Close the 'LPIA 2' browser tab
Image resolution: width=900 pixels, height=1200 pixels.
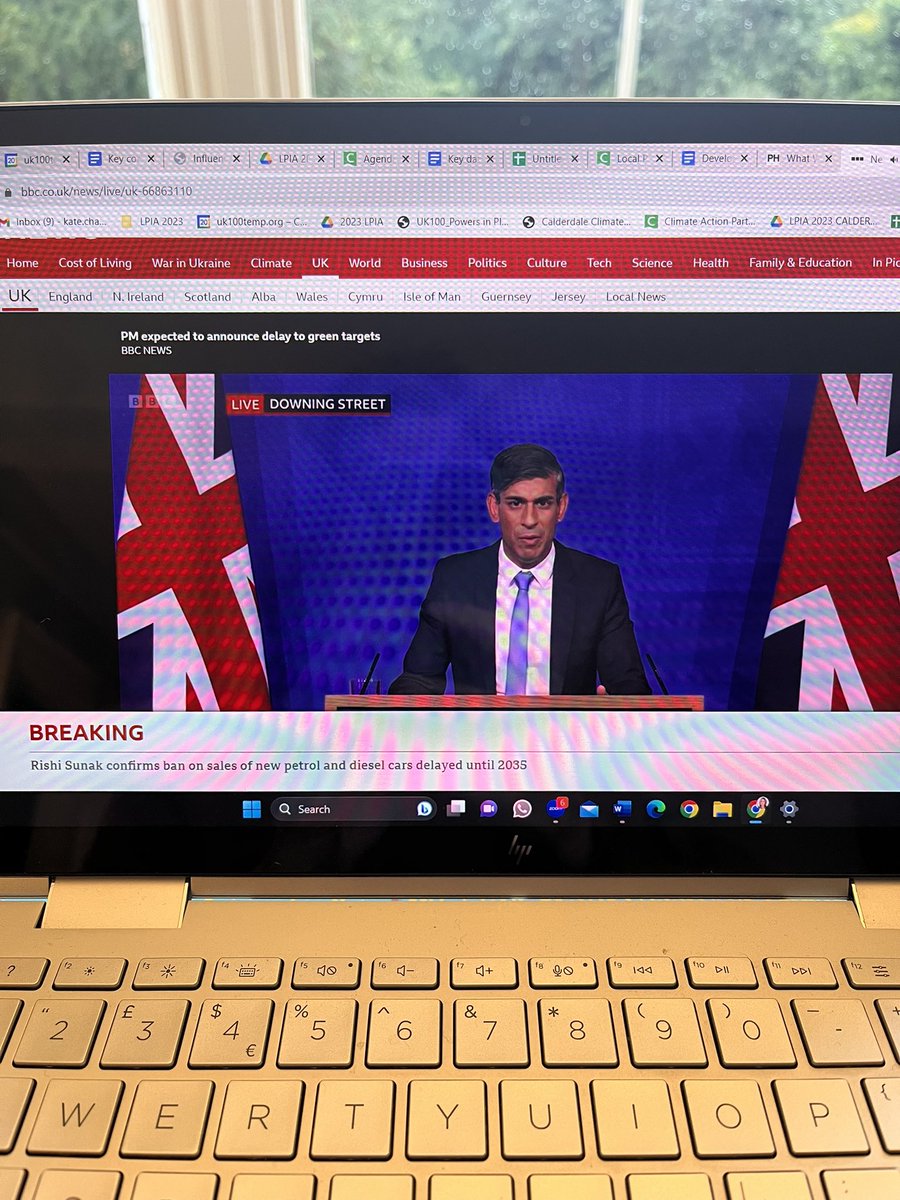[x=322, y=158]
